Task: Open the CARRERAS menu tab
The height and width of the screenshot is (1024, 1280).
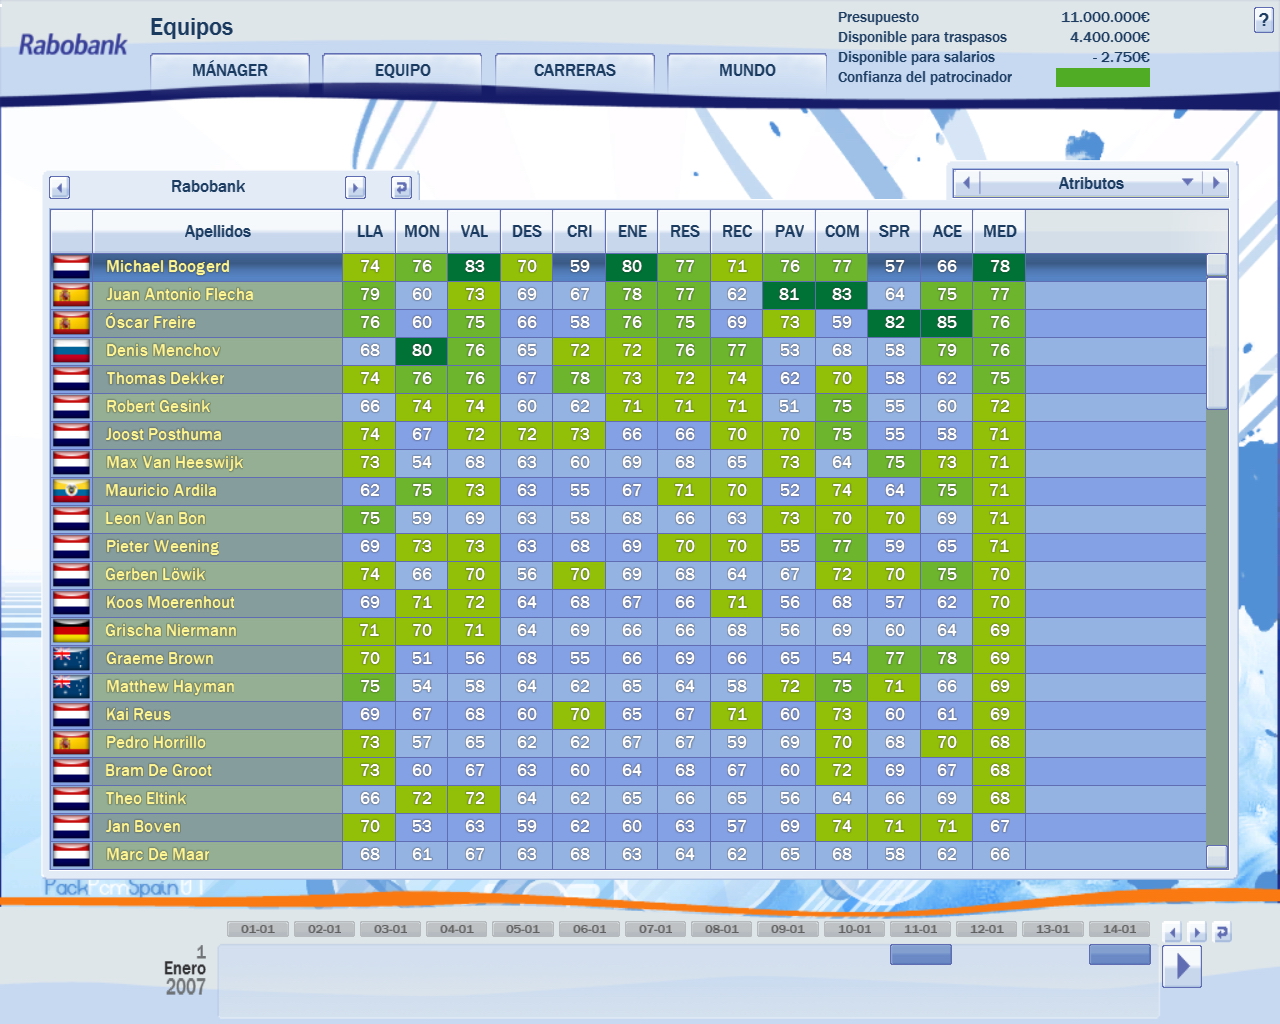Action: (x=575, y=71)
